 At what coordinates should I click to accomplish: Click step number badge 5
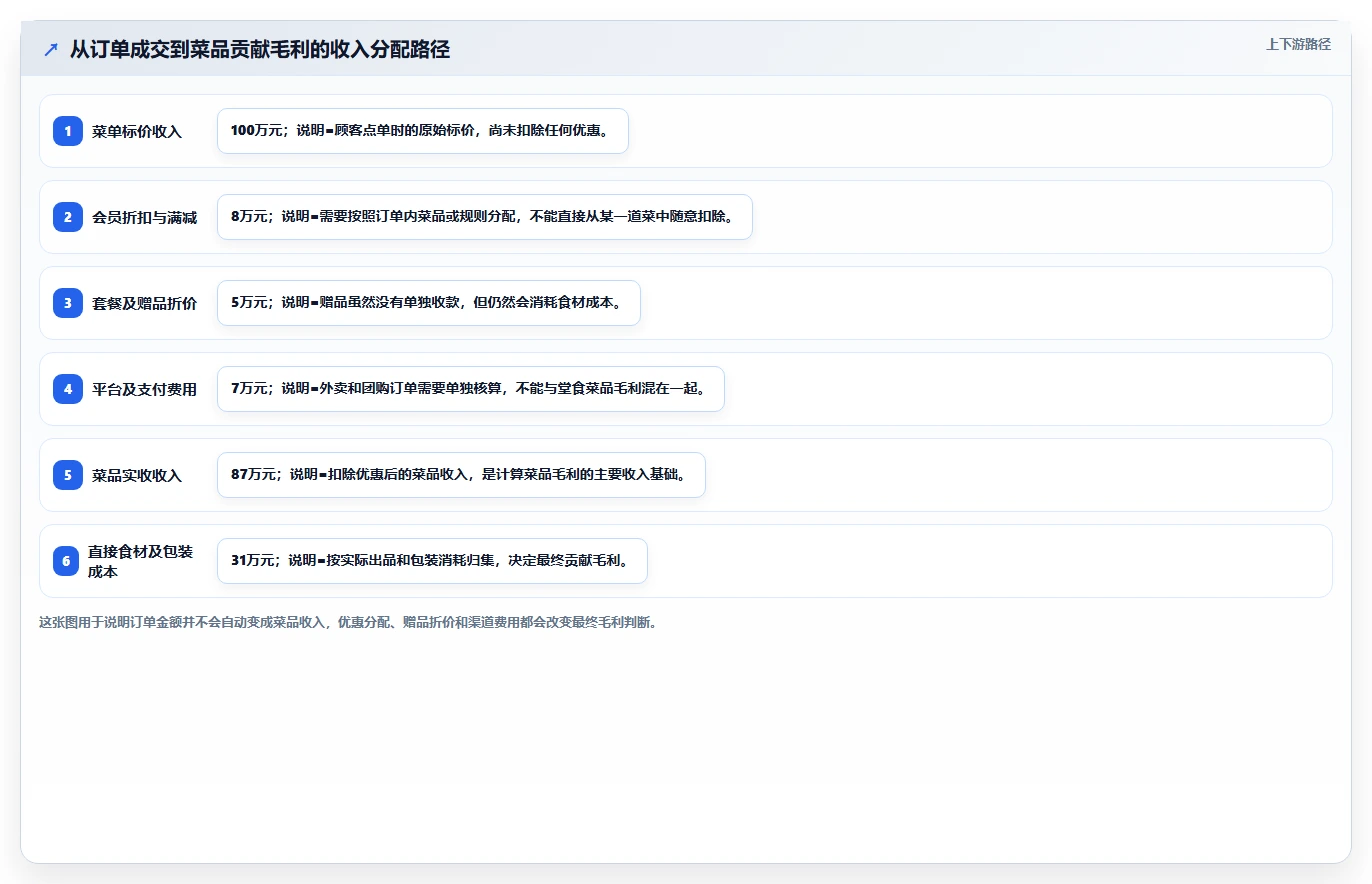pos(68,475)
